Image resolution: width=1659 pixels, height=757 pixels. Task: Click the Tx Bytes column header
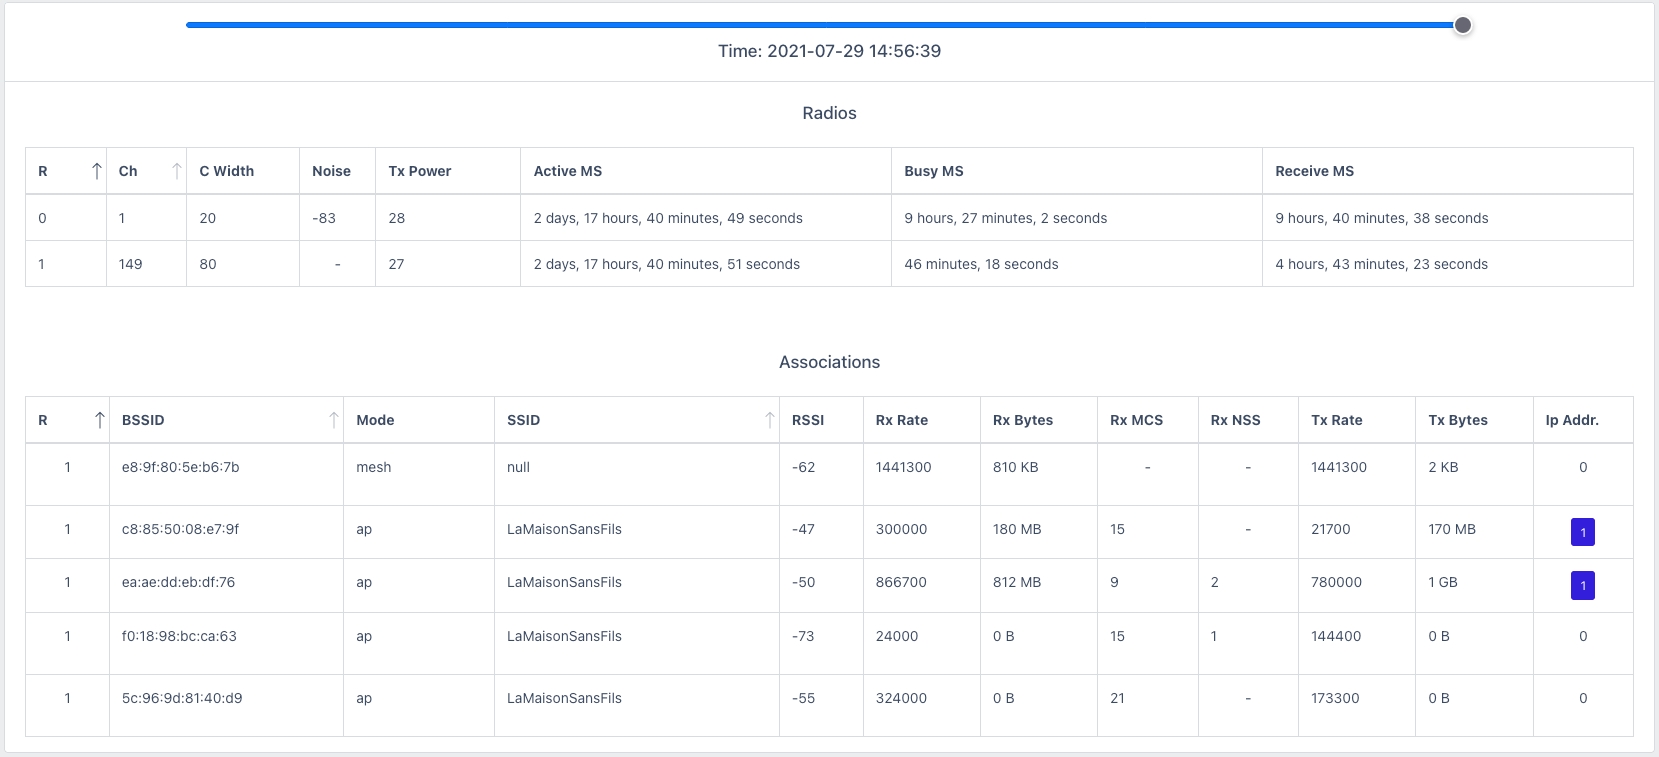(x=1458, y=420)
